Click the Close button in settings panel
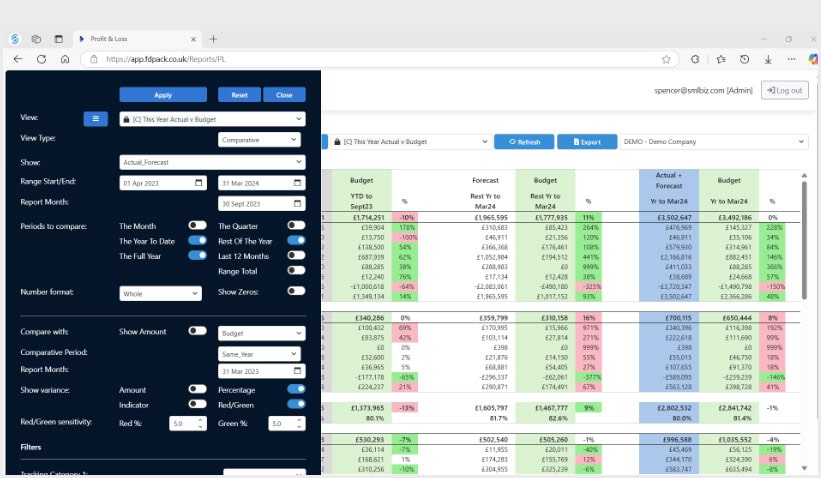Image resolution: width=821 pixels, height=478 pixels. 284,95
